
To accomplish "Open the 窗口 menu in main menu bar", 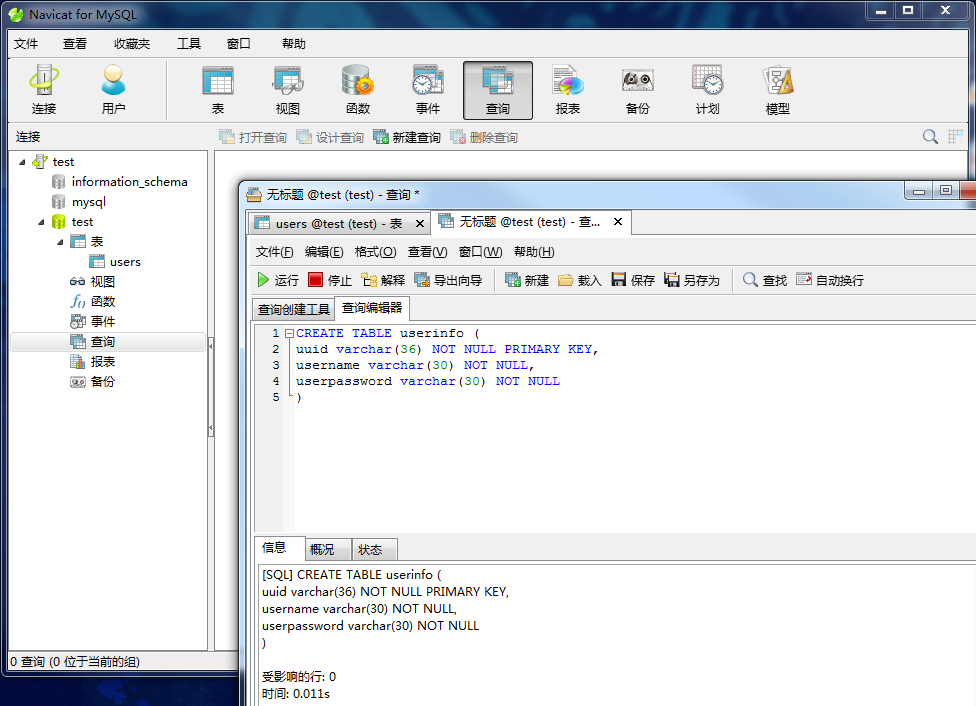I will (238, 44).
